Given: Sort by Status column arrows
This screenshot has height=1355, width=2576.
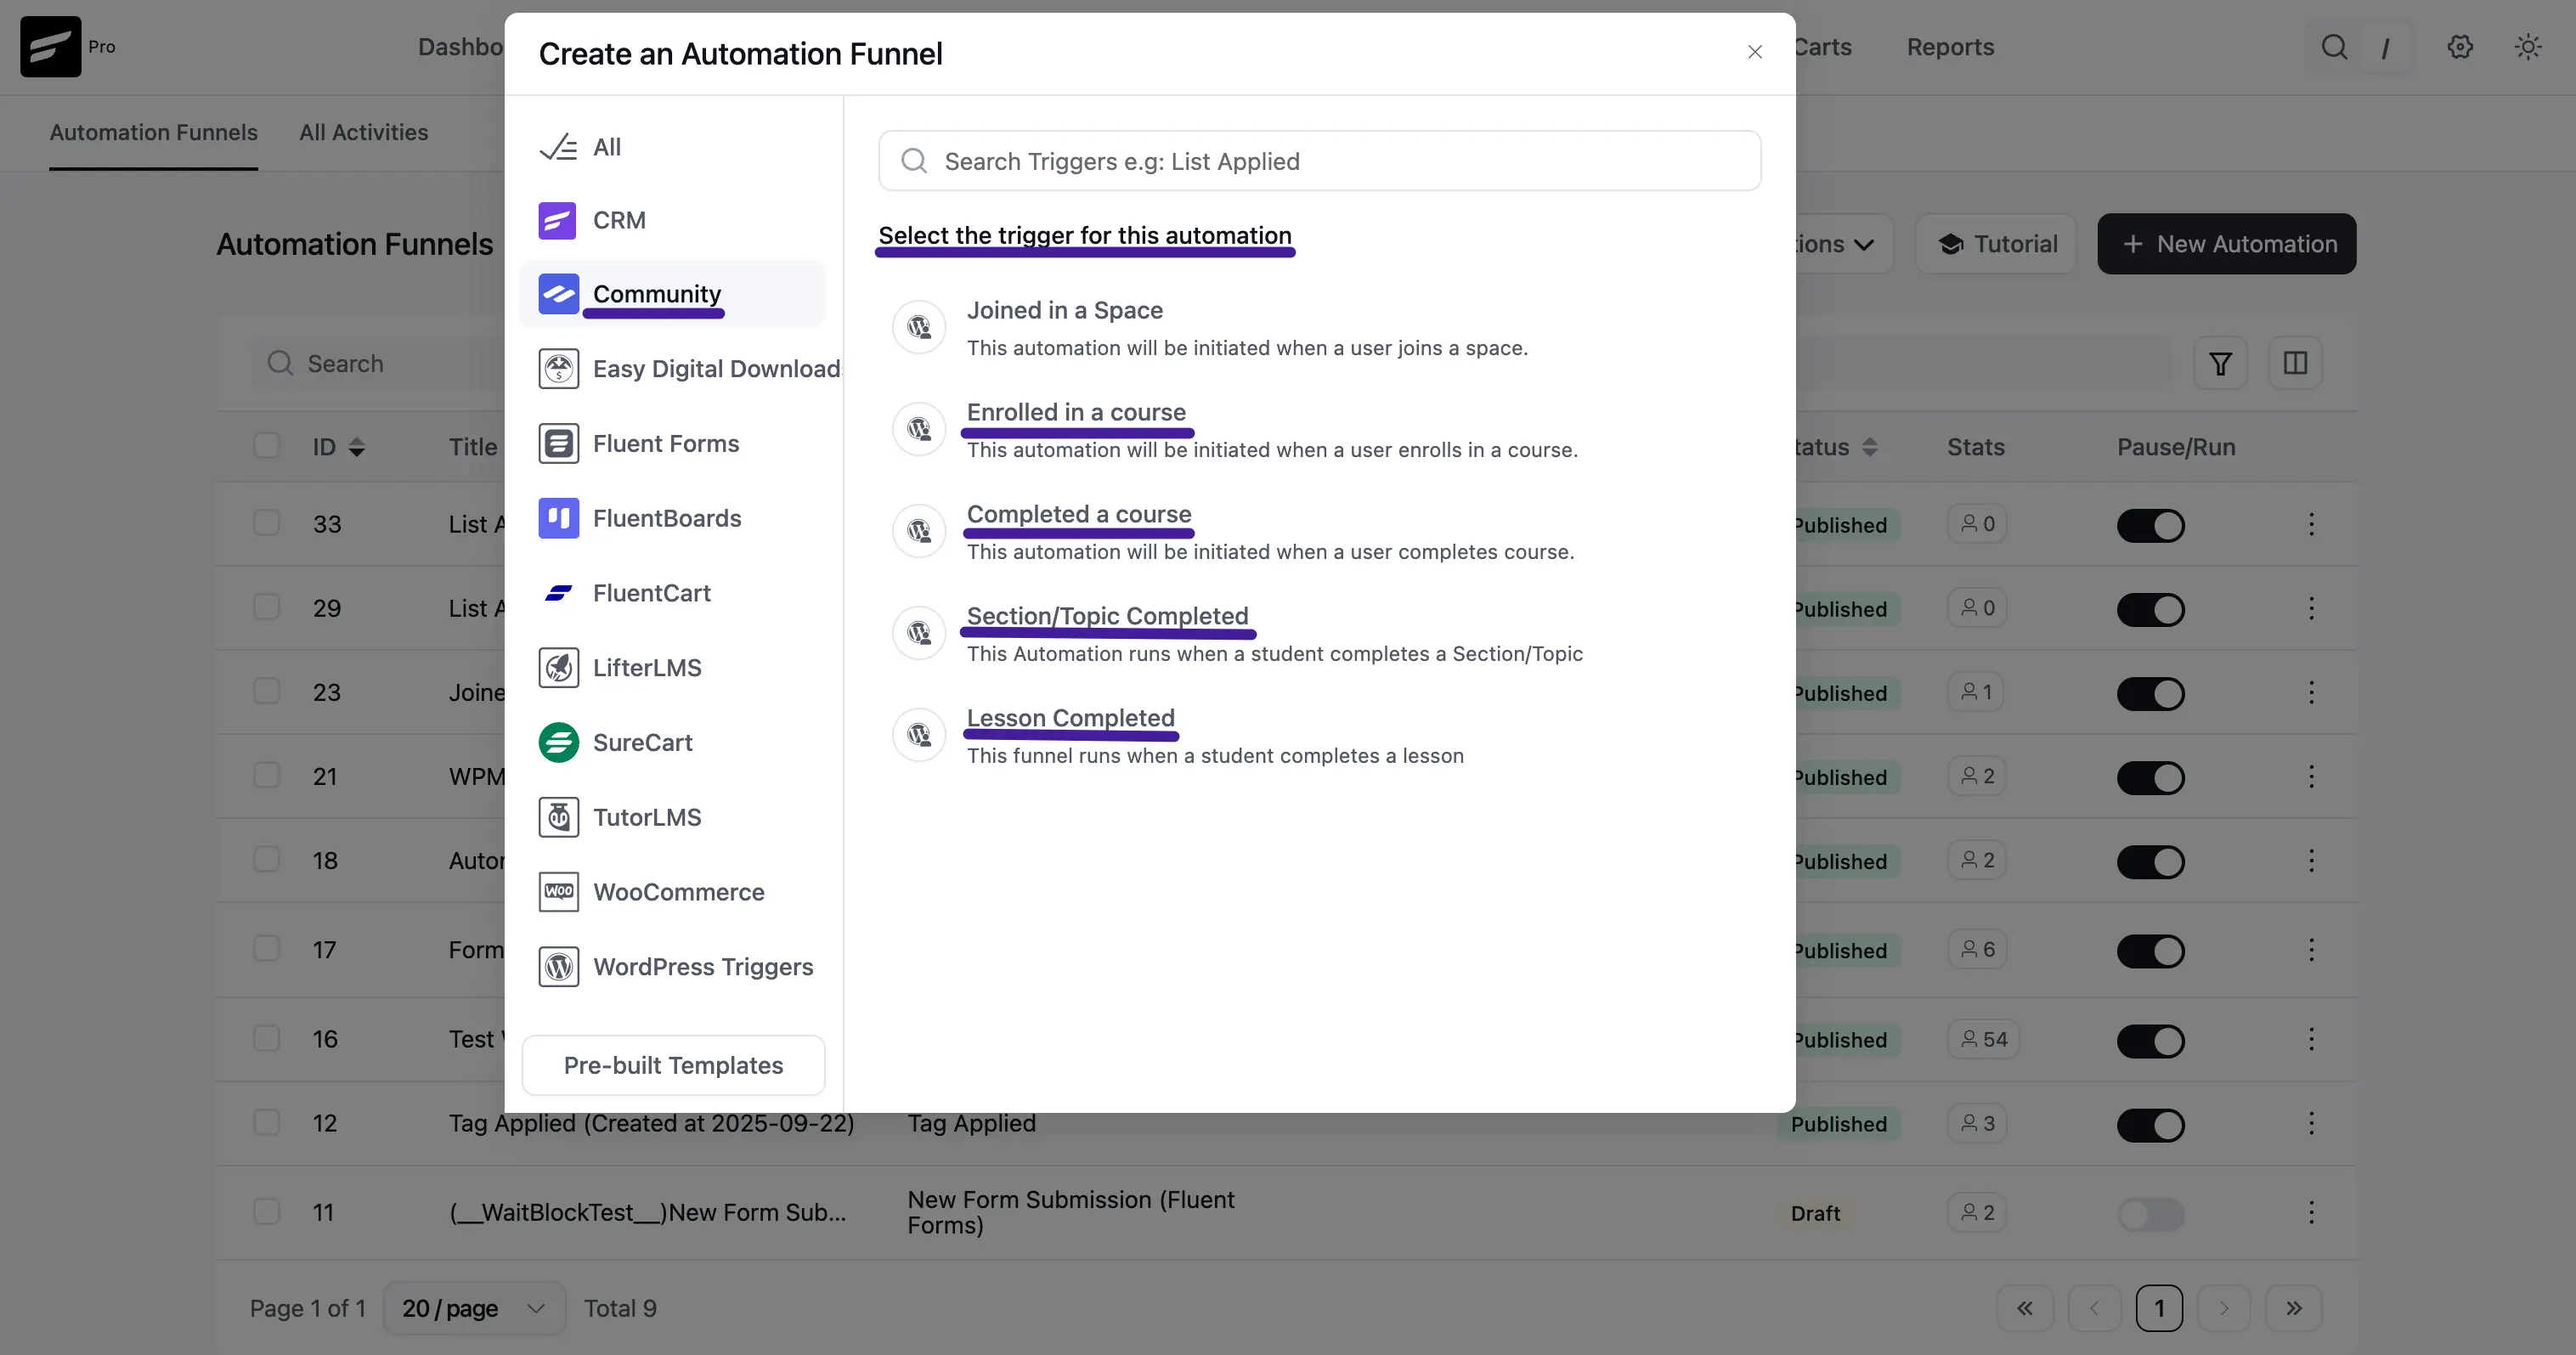Looking at the screenshot, I should tap(1870, 447).
